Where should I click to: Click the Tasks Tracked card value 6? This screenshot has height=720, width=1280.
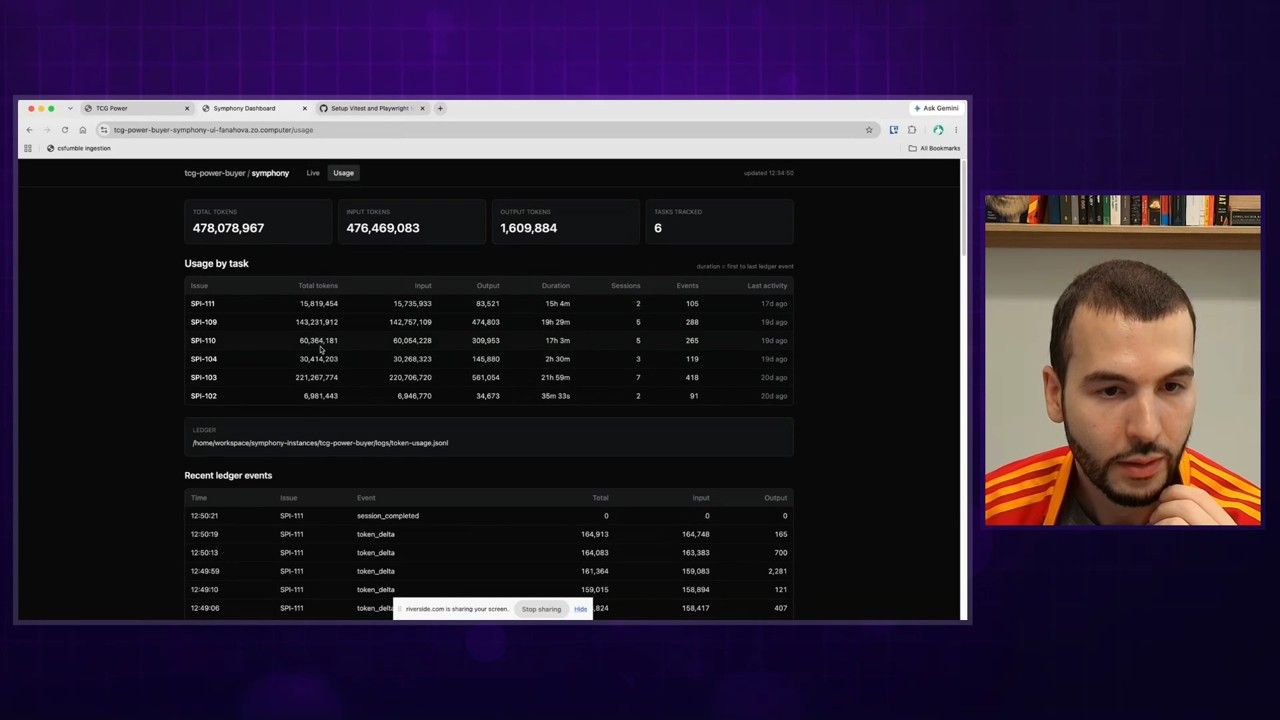point(658,228)
